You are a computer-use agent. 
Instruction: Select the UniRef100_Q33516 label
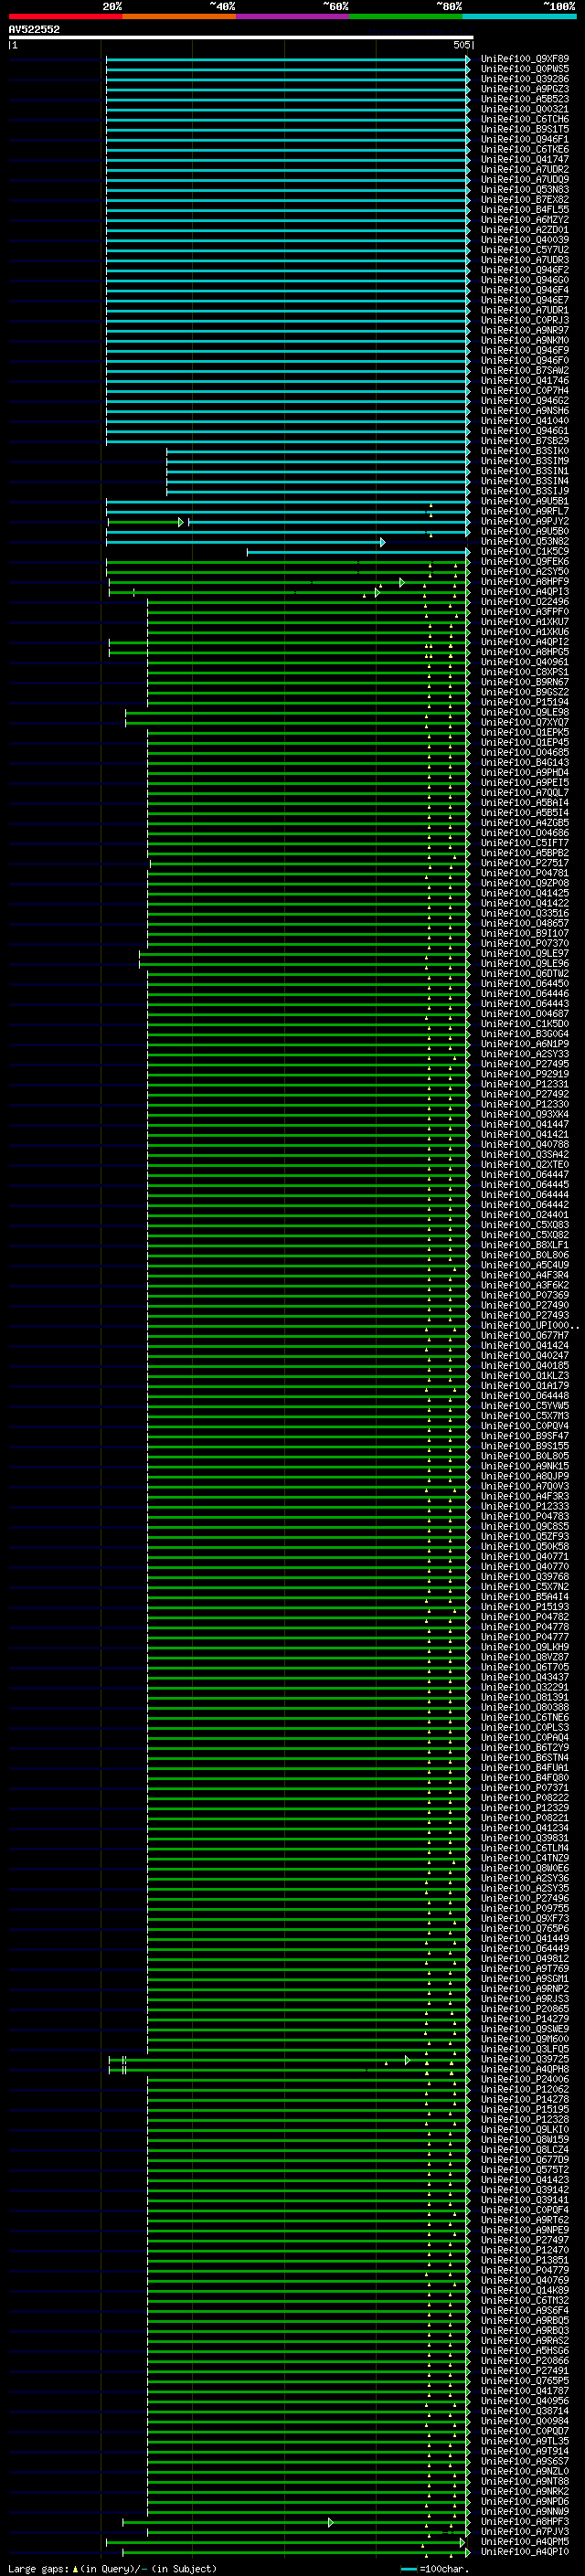point(524,913)
